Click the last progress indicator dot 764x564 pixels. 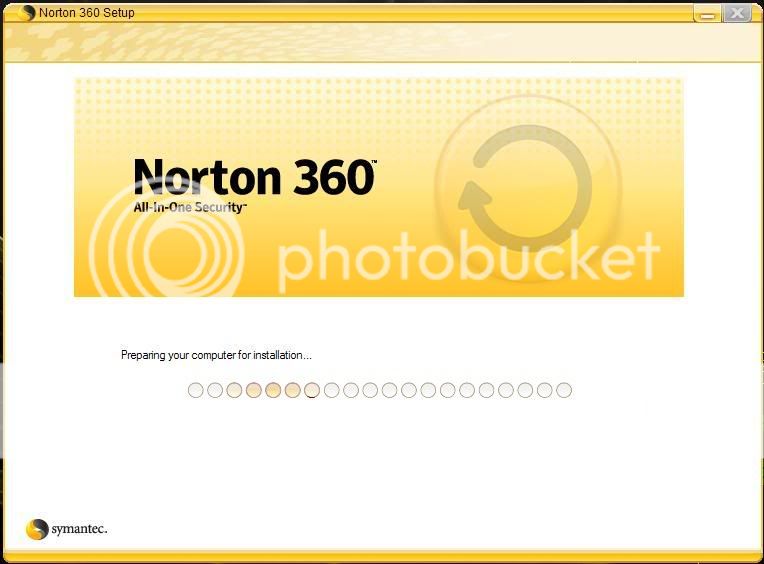(564, 390)
